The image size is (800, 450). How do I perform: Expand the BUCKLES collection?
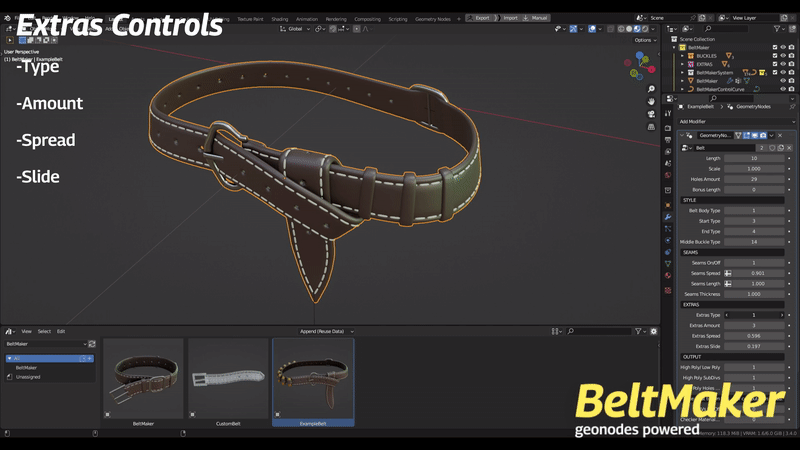click(682, 56)
